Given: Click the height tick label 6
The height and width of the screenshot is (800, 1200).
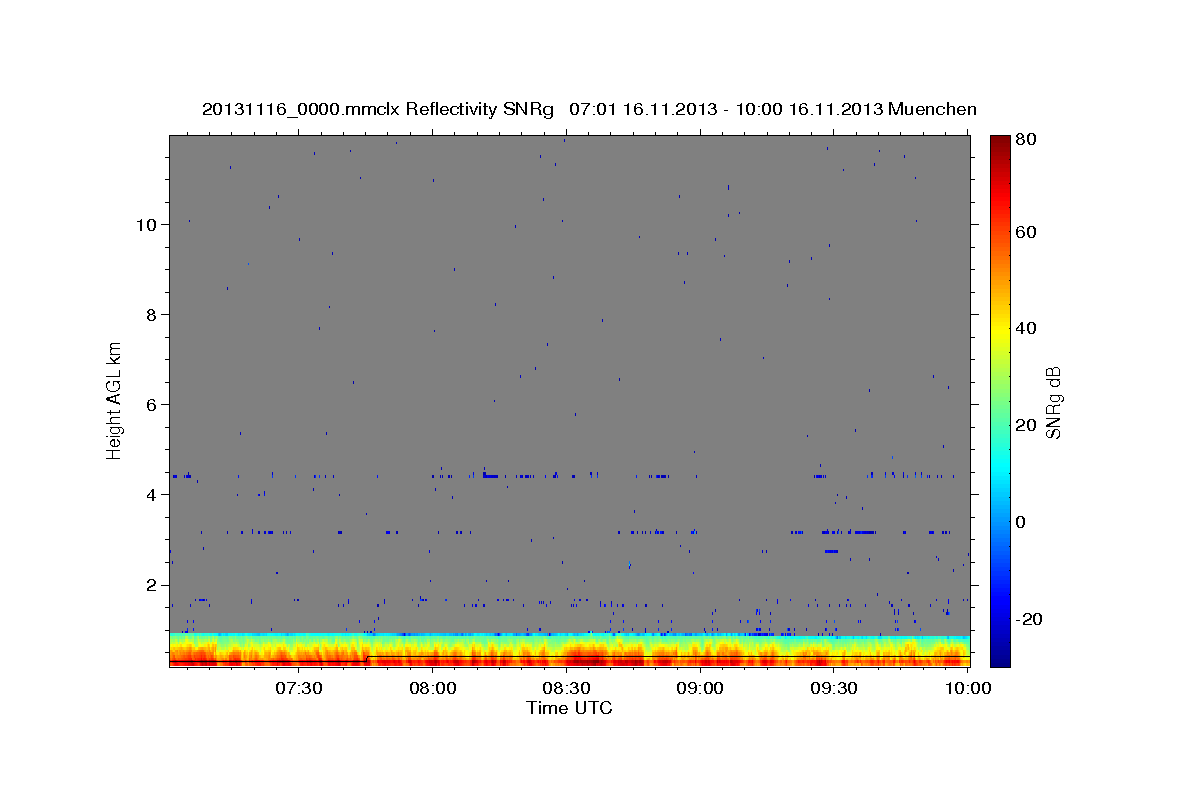Looking at the screenshot, I should point(152,404).
